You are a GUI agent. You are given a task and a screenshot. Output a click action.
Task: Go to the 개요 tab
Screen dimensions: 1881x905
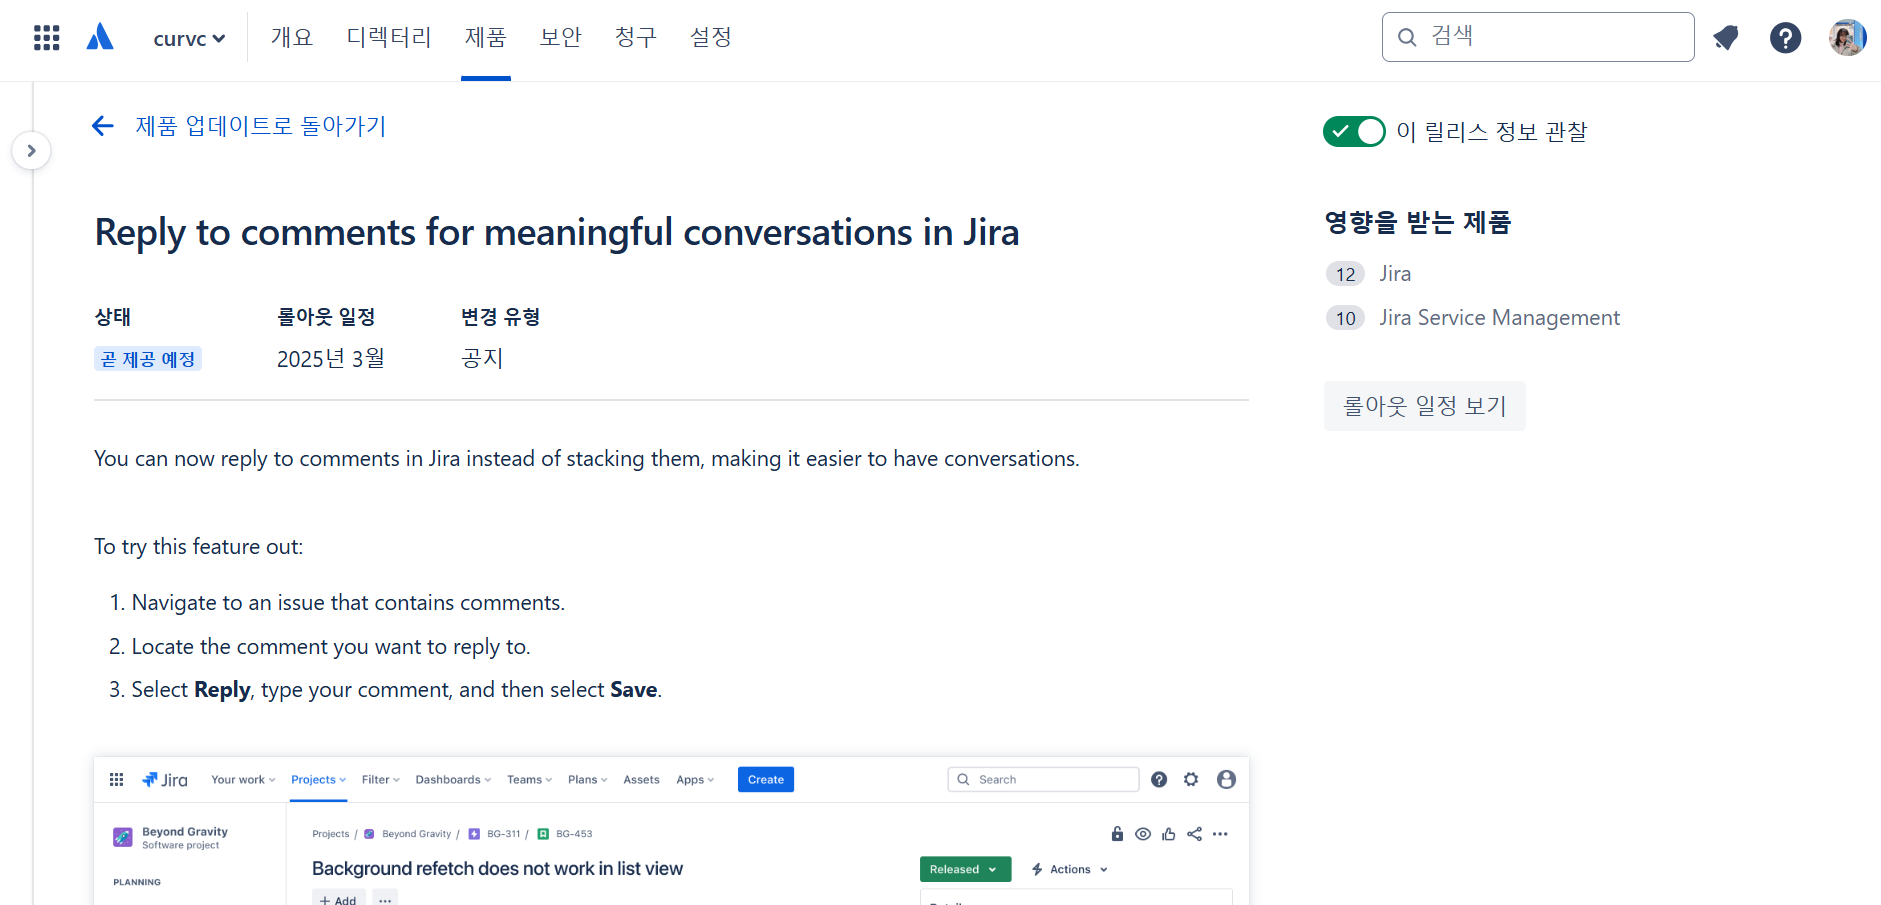click(x=292, y=38)
